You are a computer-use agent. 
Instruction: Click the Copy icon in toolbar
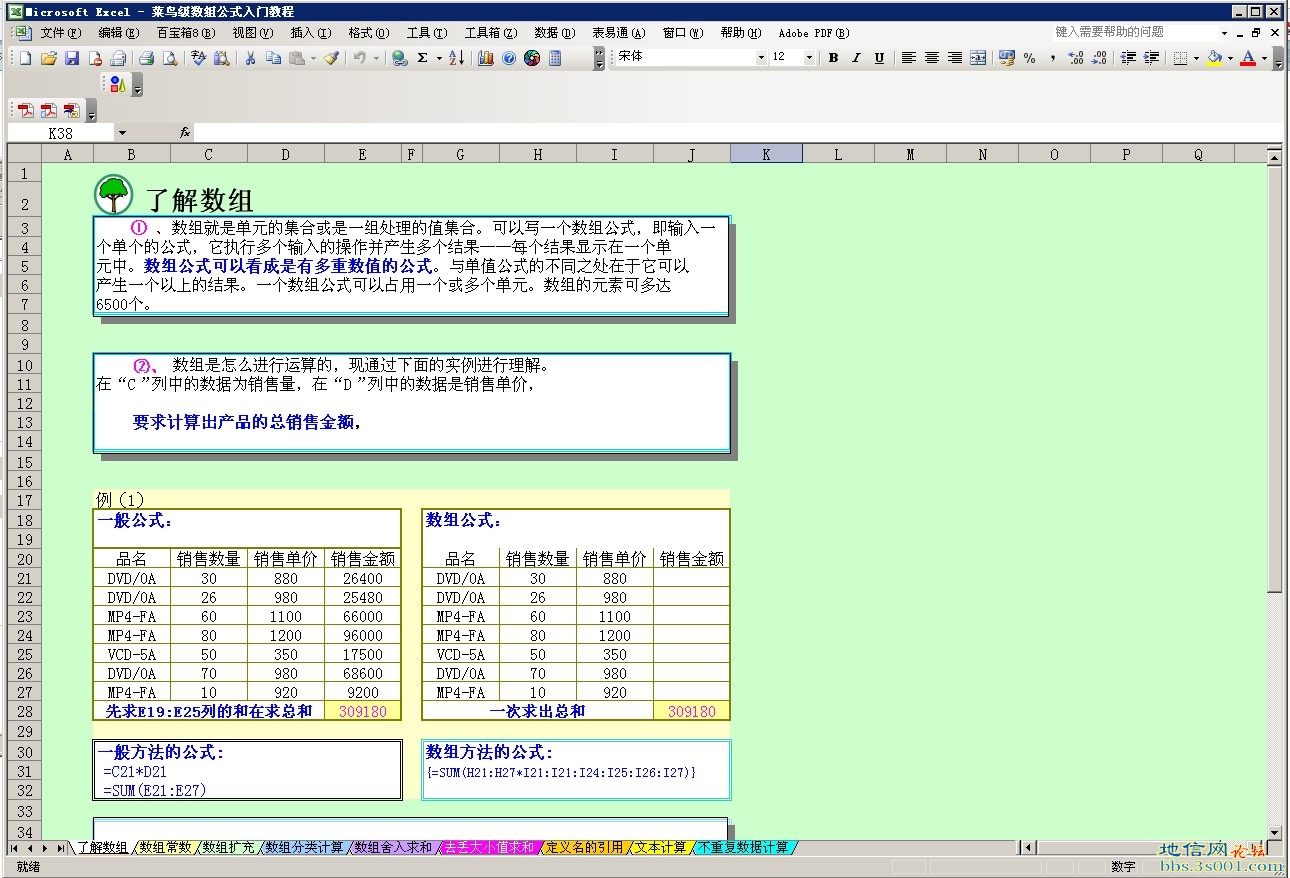(273, 58)
